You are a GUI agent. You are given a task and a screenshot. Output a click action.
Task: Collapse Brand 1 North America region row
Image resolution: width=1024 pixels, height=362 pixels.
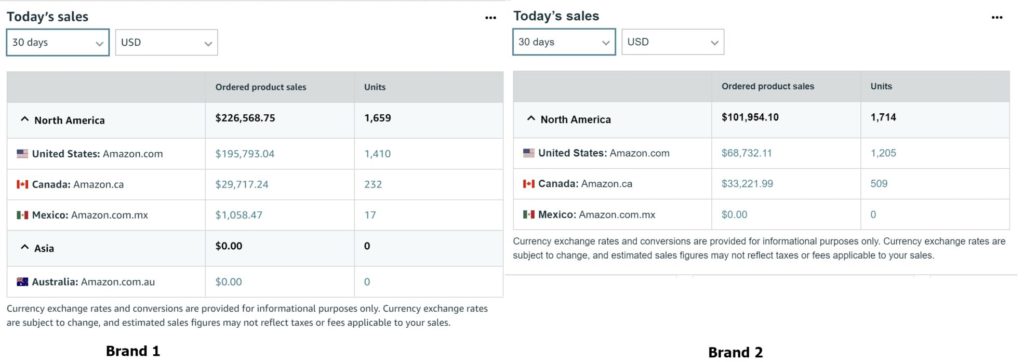pyautogui.click(x=25, y=120)
